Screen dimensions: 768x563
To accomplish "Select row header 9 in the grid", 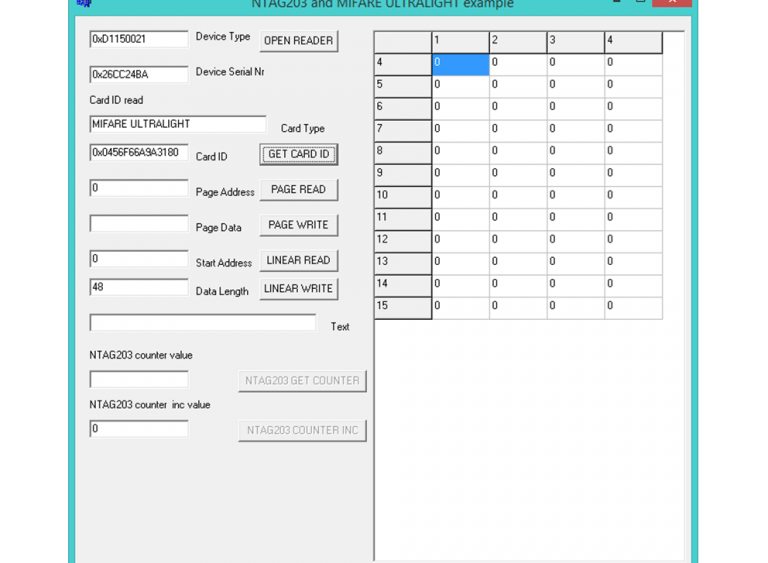I will pos(403,175).
